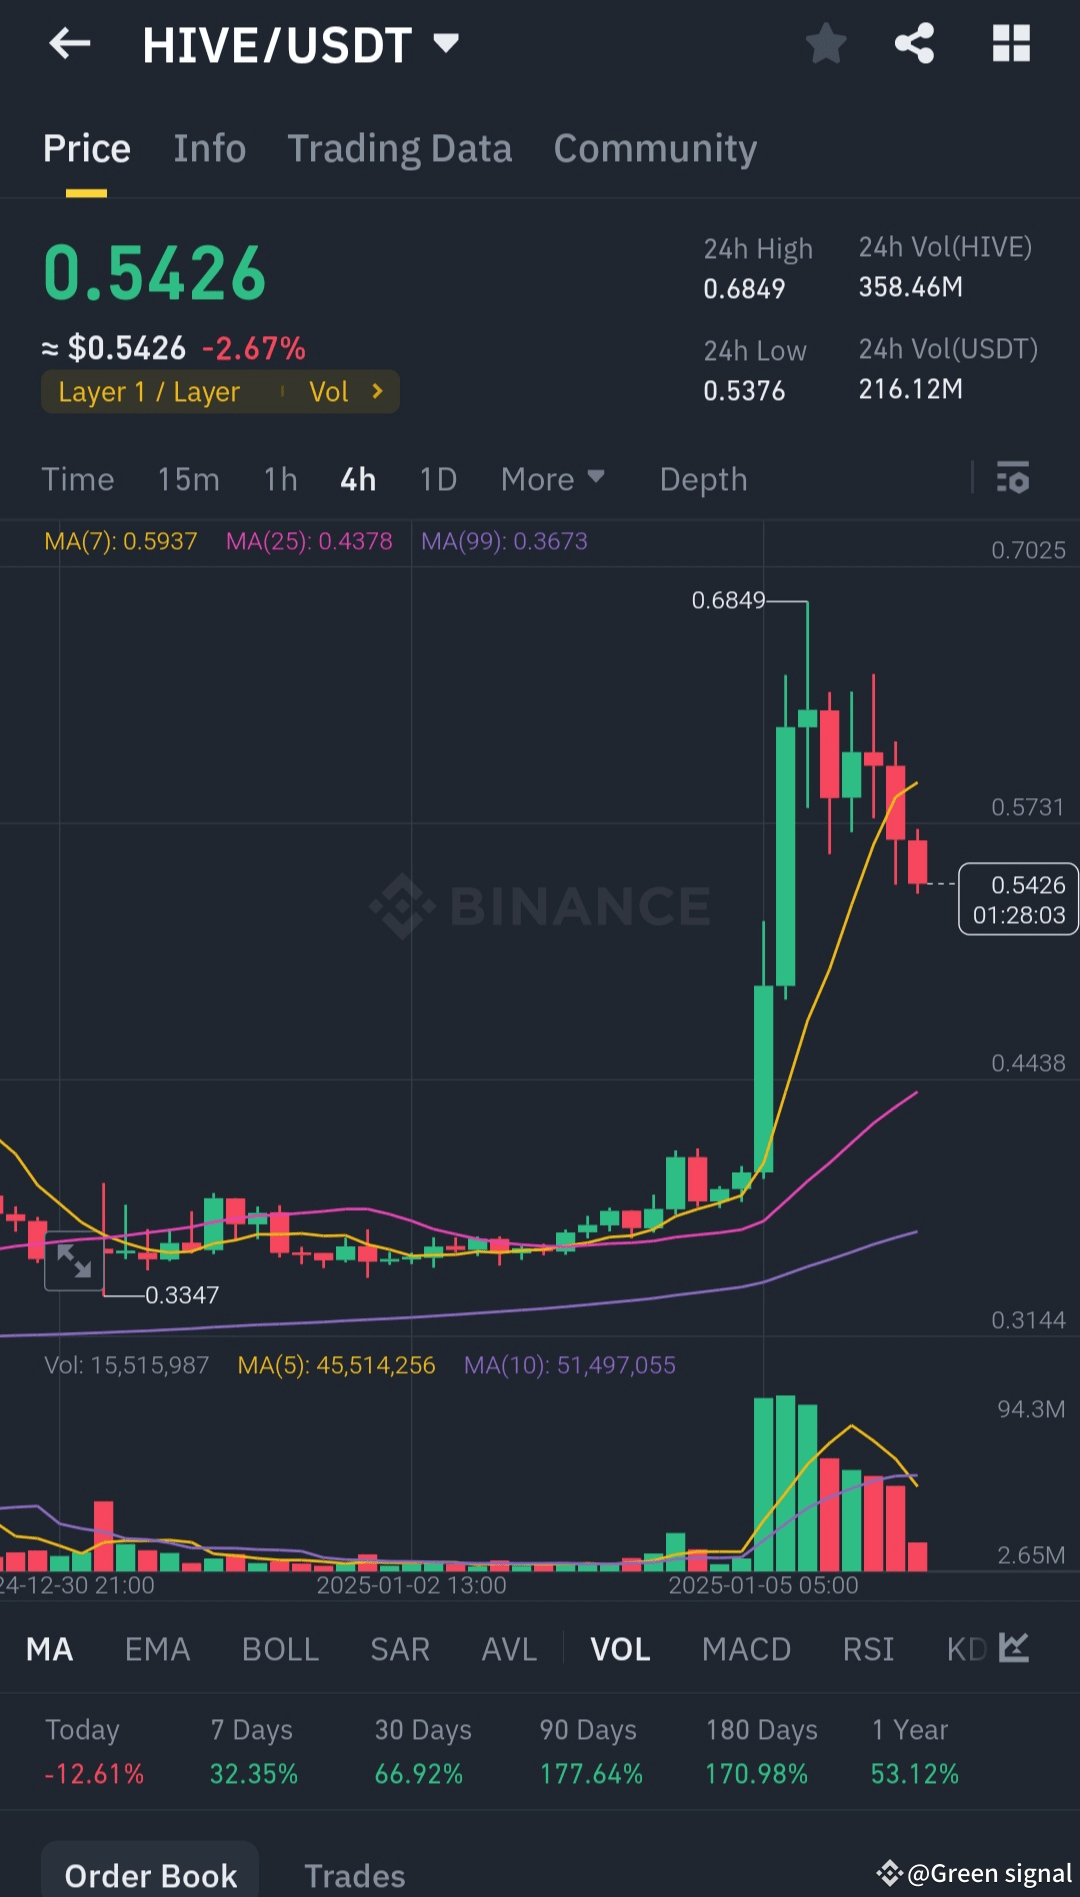Enable the BOLL indicator
This screenshot has width=1080, height=1897.
(x=280, y=1649)
